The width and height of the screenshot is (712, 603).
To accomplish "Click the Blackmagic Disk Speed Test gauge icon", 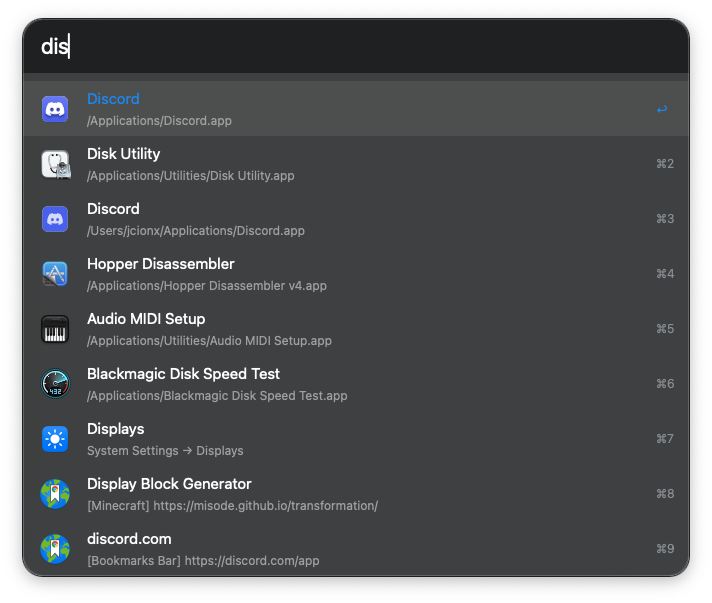I will (55, 384).
